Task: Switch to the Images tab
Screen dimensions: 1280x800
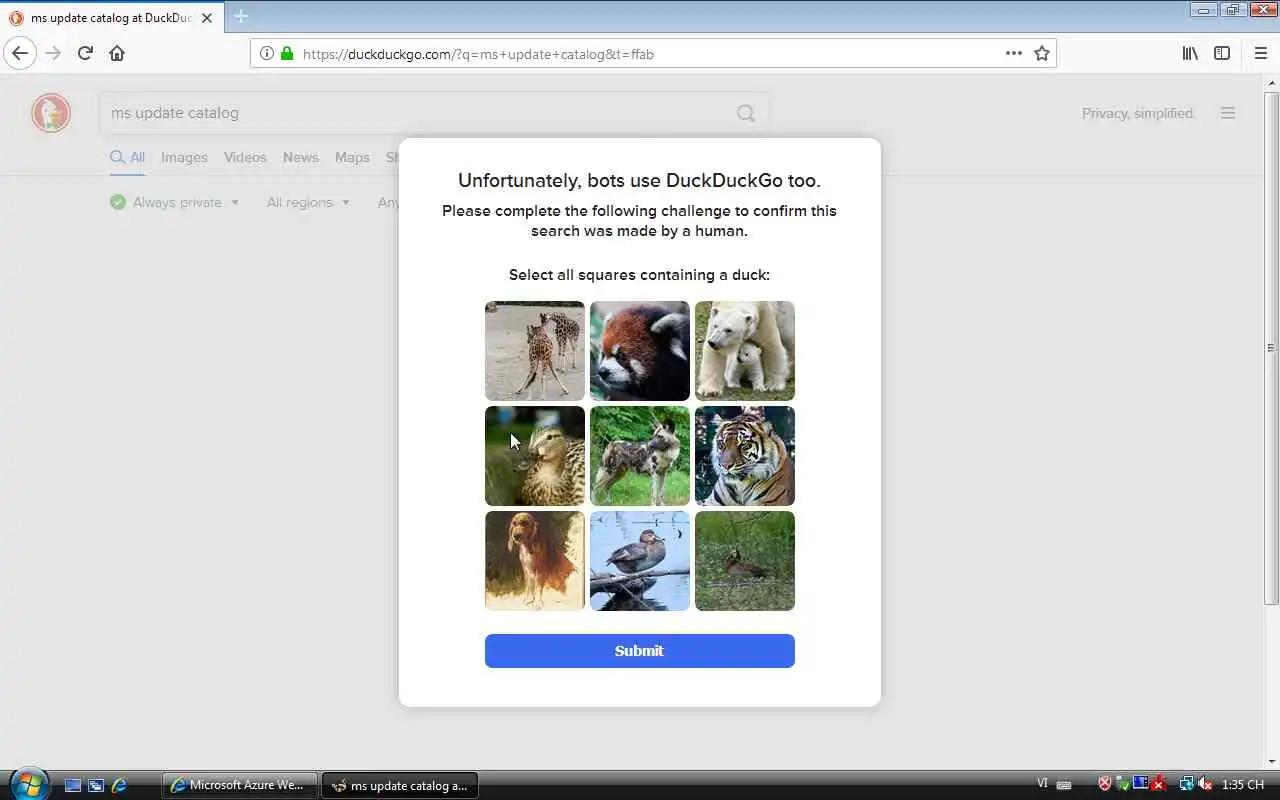Action: tap(184, 157)
